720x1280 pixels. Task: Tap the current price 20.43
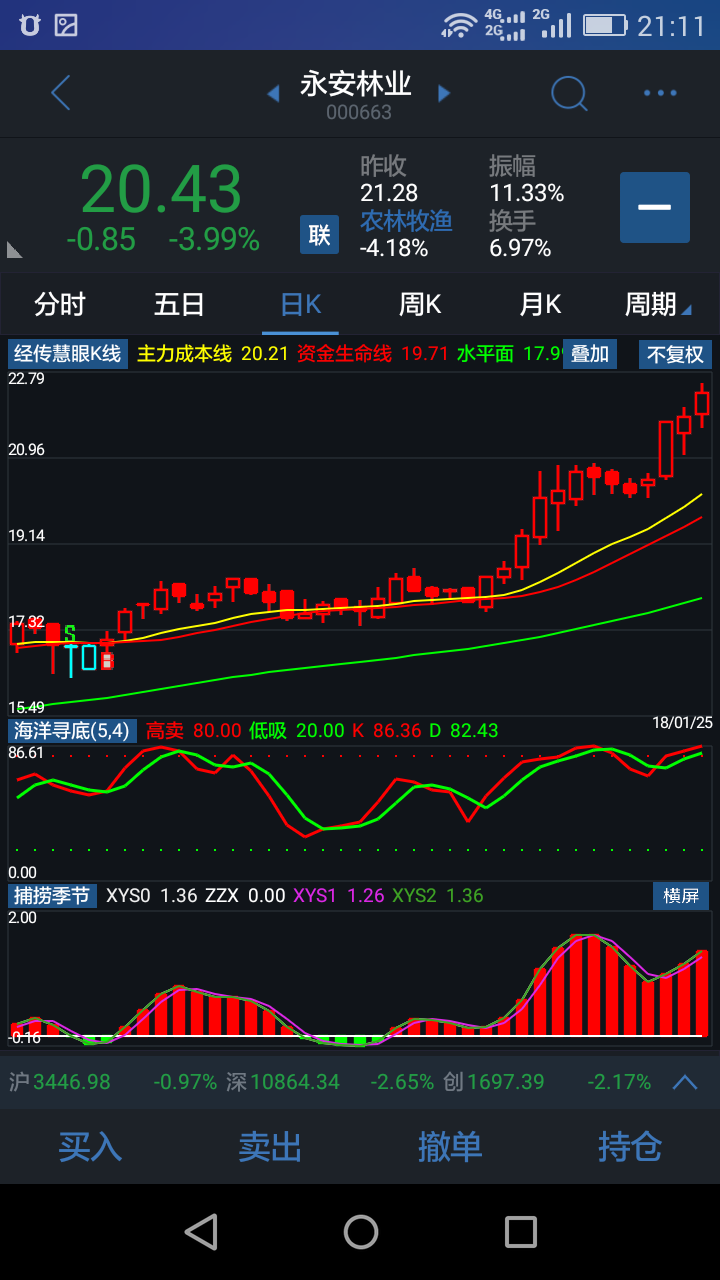point(161,189)
